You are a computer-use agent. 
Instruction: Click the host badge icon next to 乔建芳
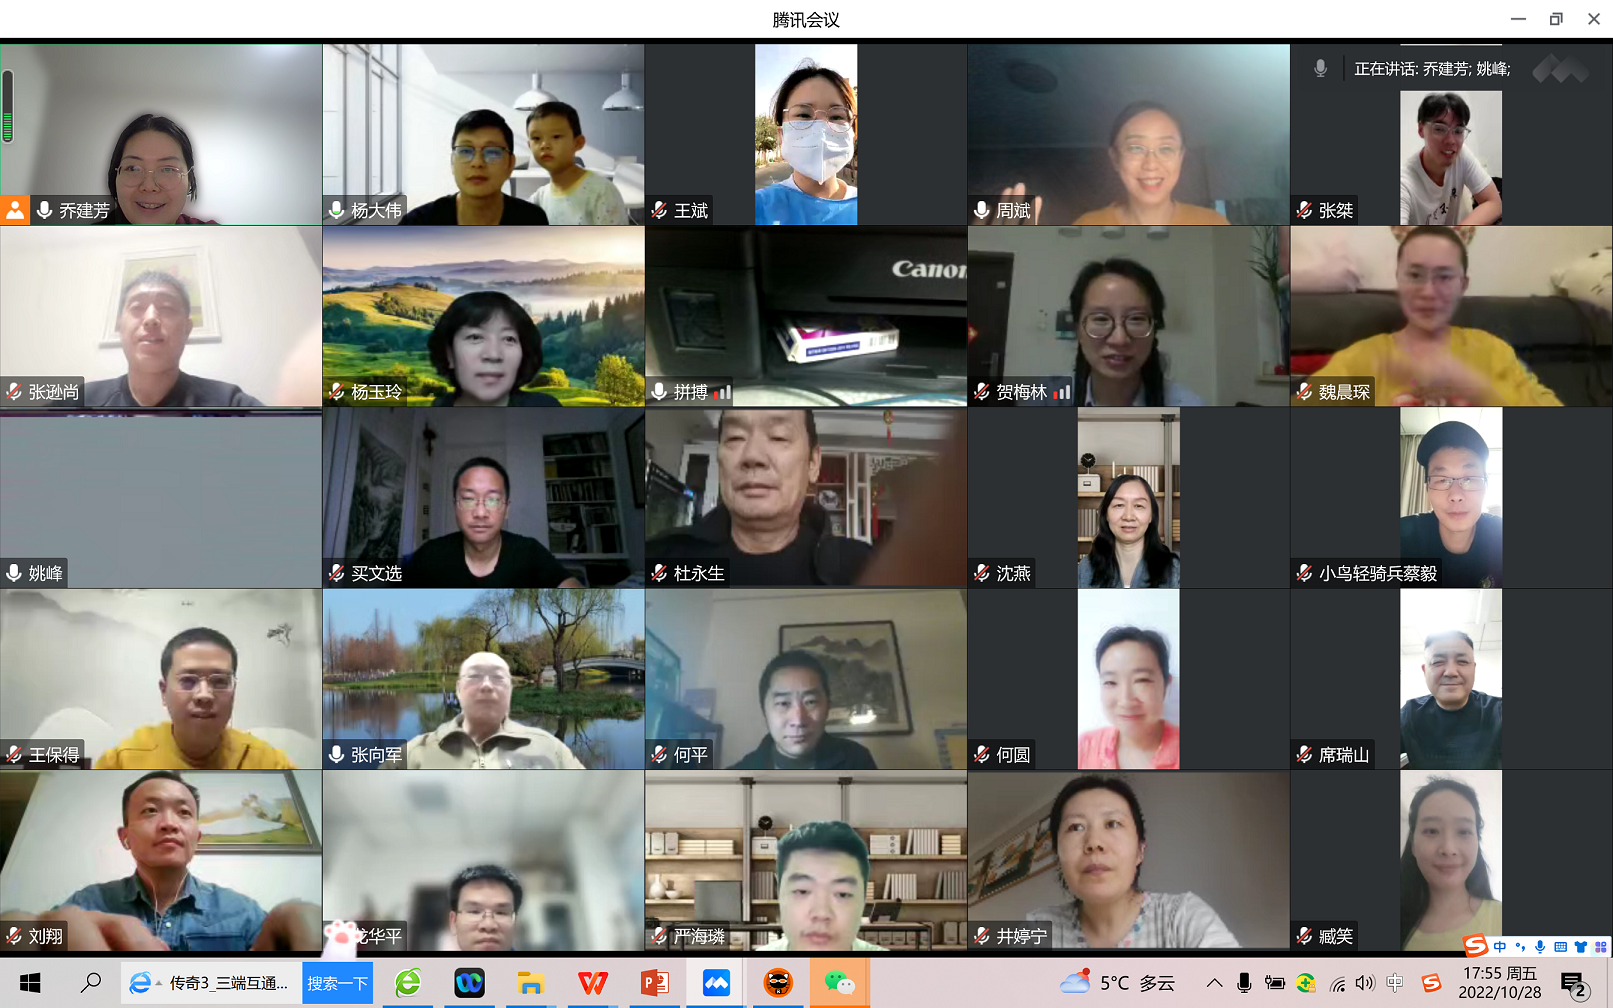[15, 210]
